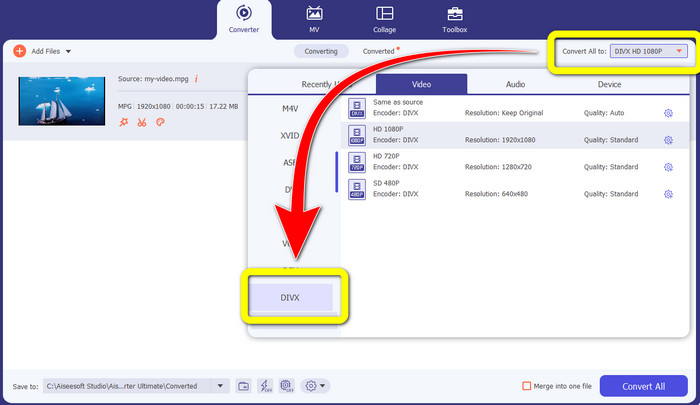
Task: Open the cut scissors tool
Action: tap(142, 122)
